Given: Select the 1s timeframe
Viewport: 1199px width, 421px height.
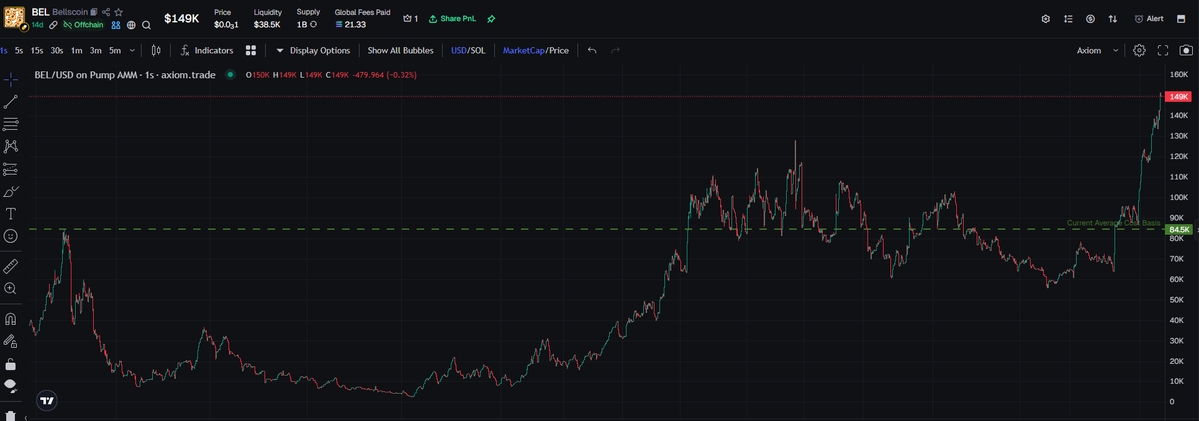Looking at the screenshot, I should tap(4, 50).
